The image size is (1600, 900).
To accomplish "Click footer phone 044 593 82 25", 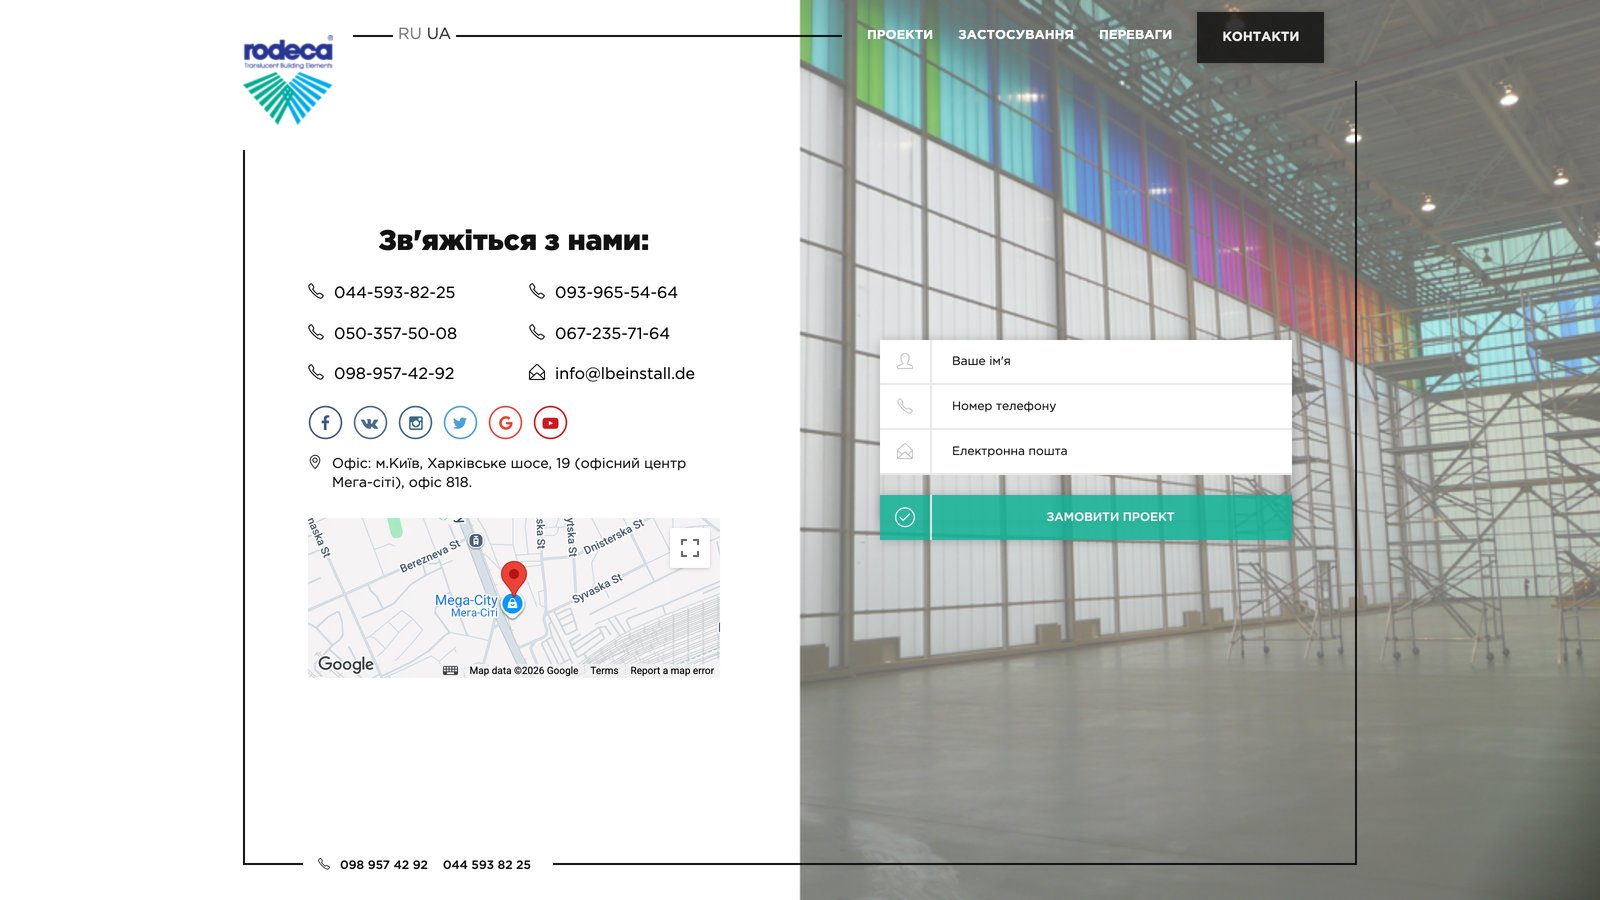I will [487, 865].
